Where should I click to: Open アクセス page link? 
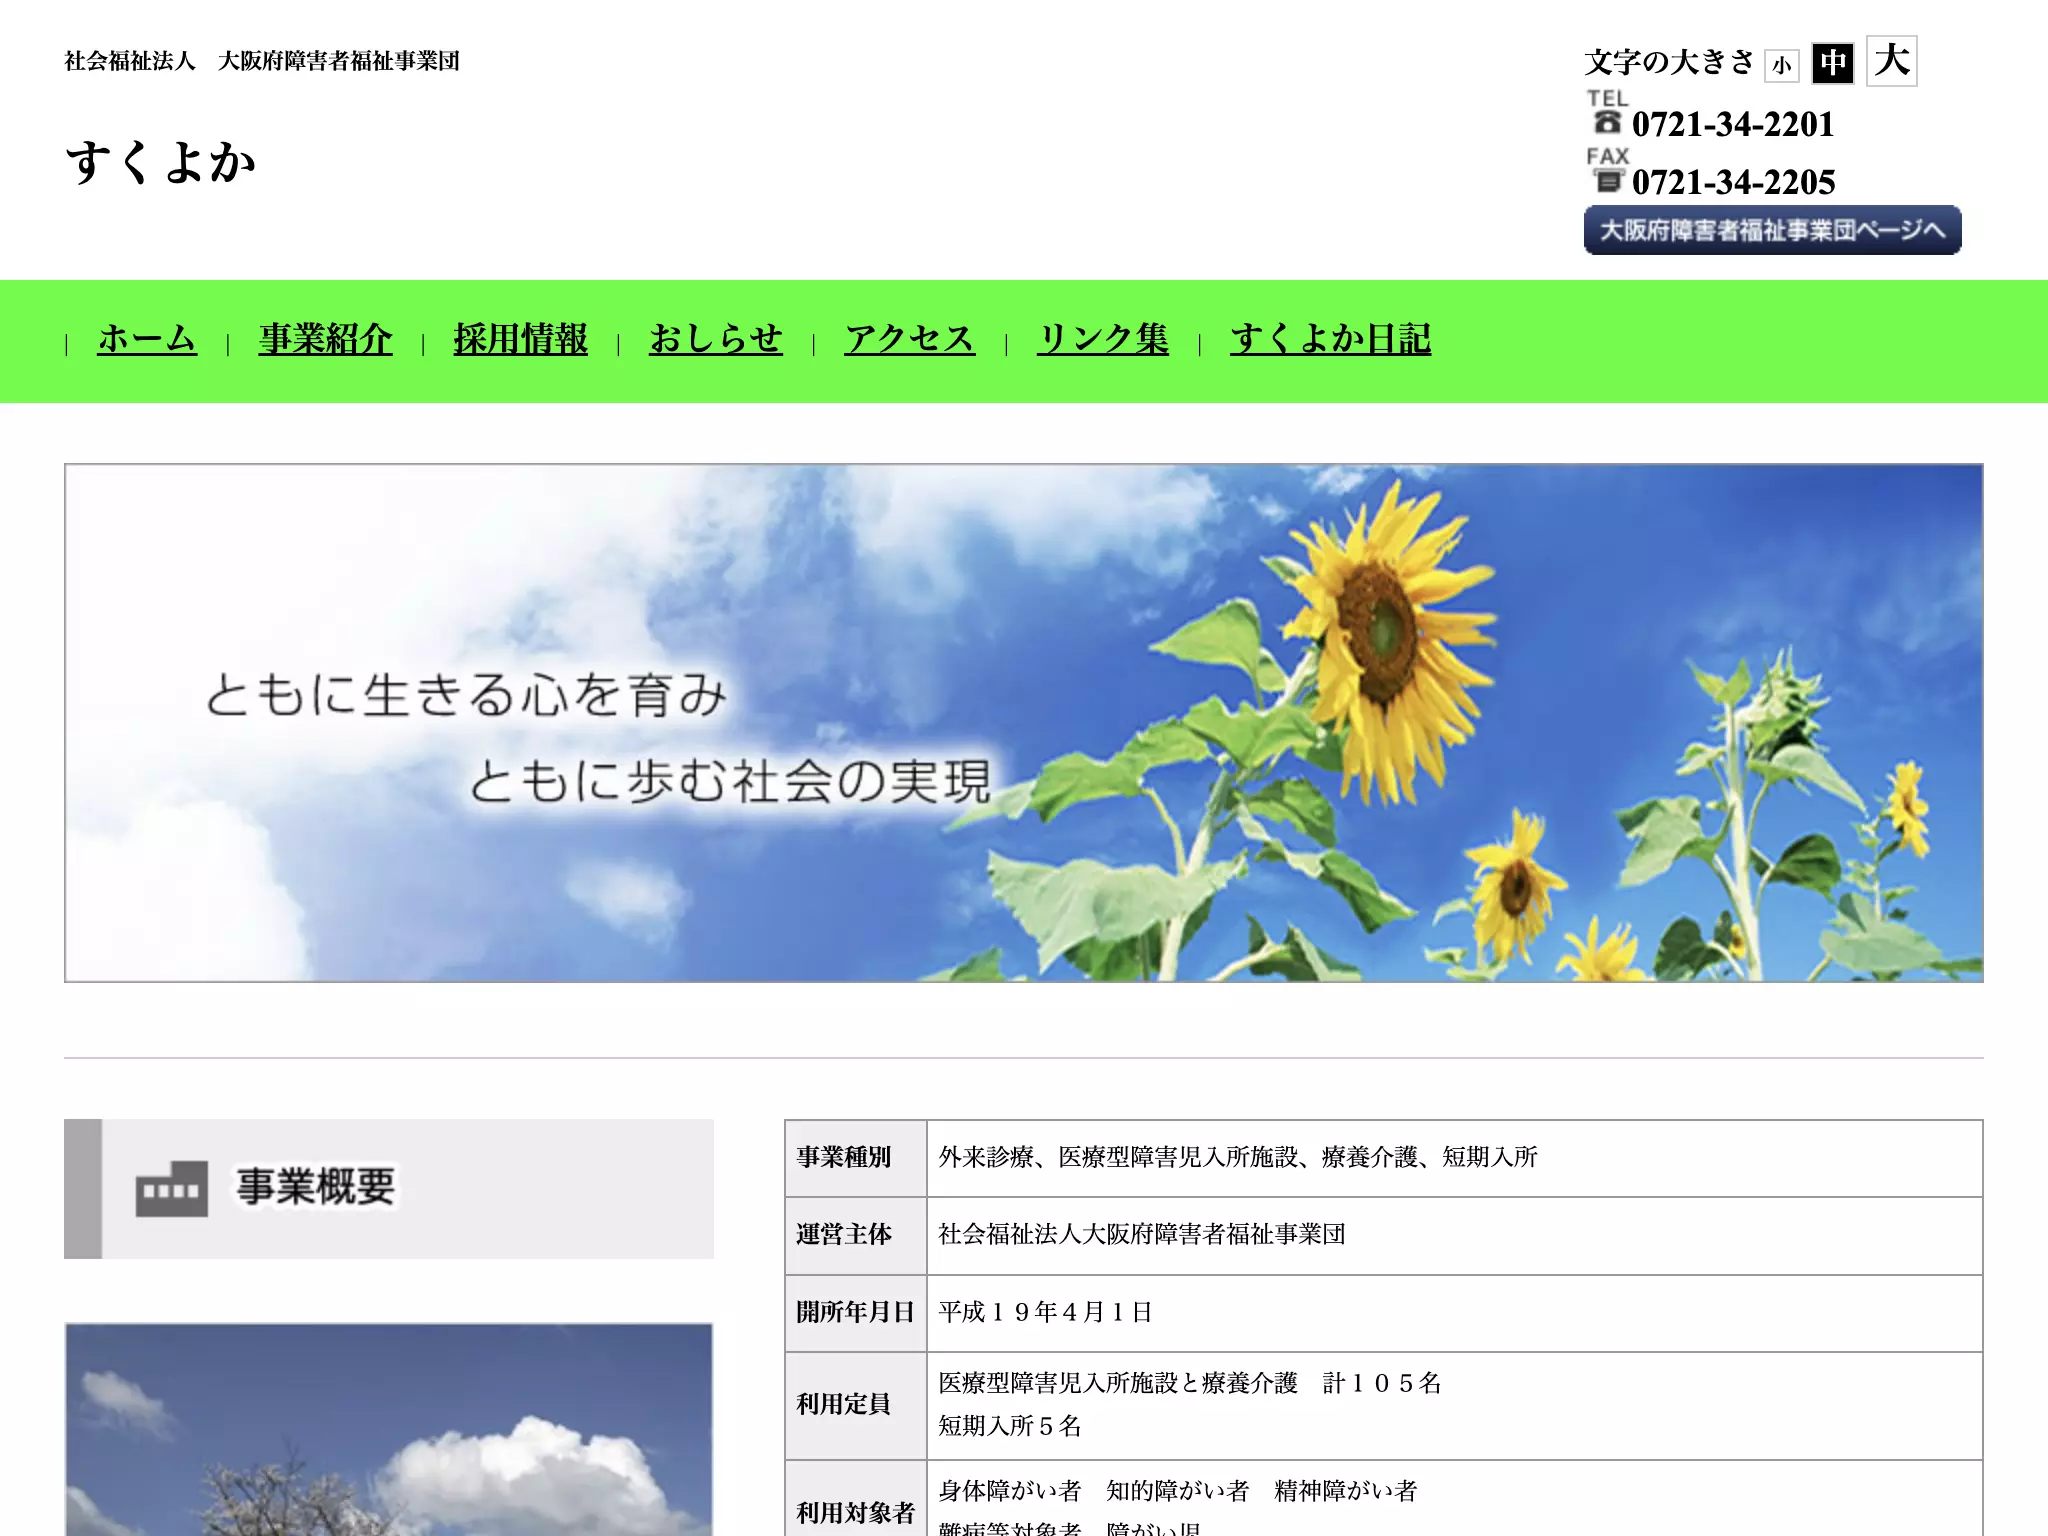tap(910, 339)
